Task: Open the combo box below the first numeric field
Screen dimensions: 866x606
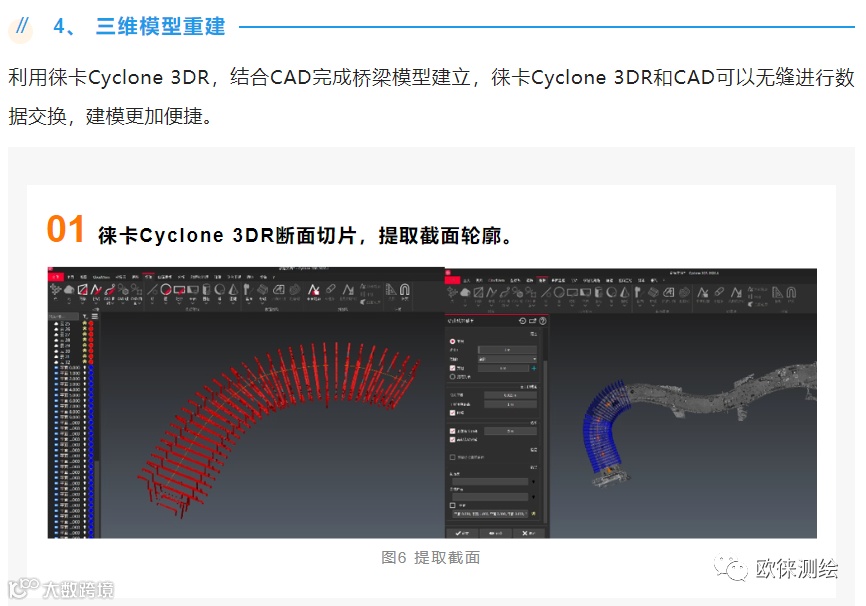Action: (508, 359)
